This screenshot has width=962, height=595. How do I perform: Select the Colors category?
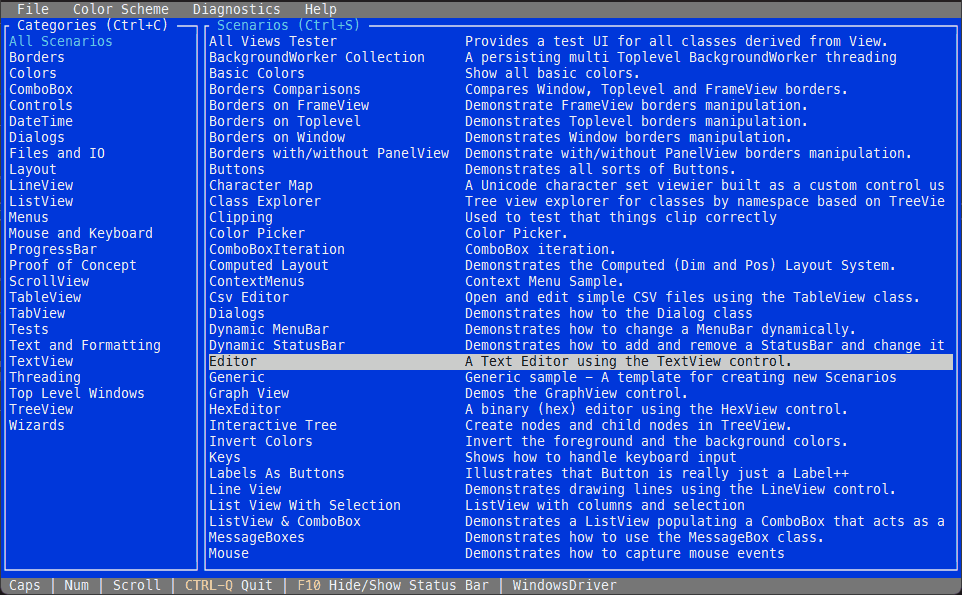(x=33, y=73)
